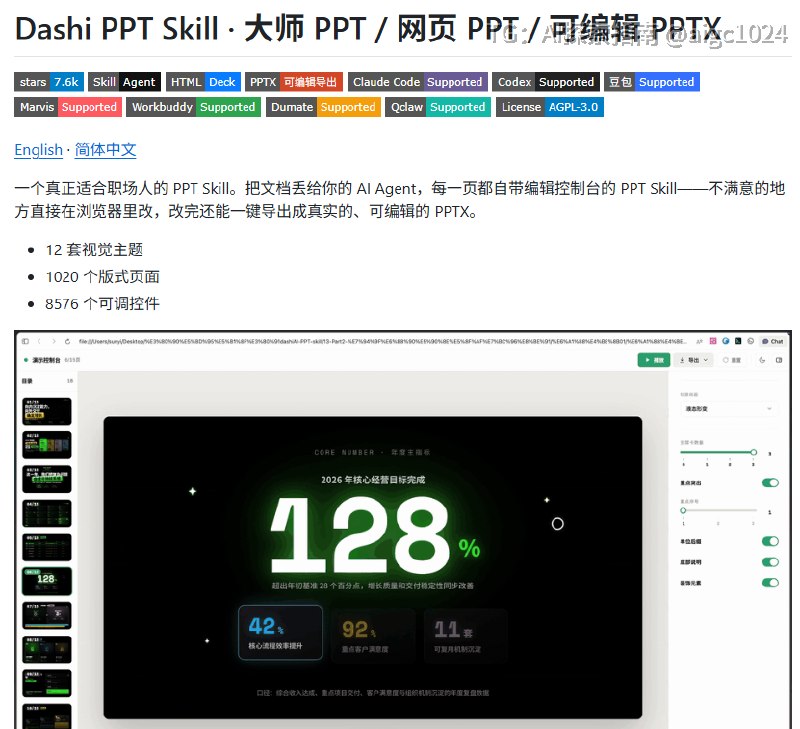
Task: Click the pink extension icon in browser toolbar
Action: [x=713, y=341]
